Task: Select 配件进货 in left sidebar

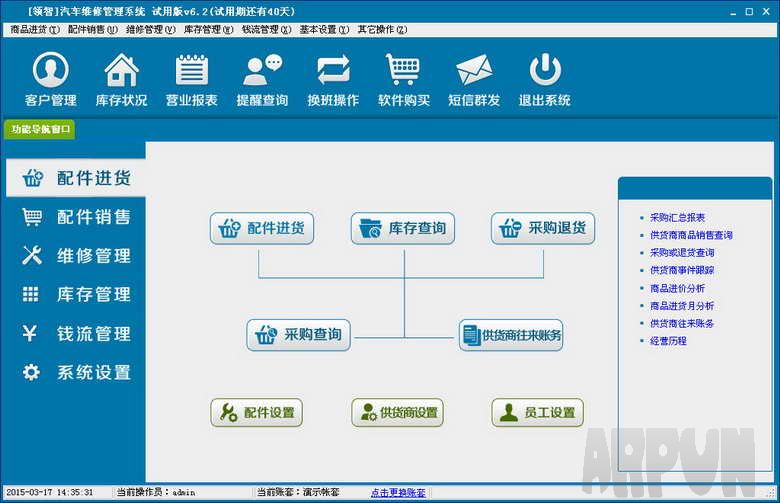Action: (76, 178)
